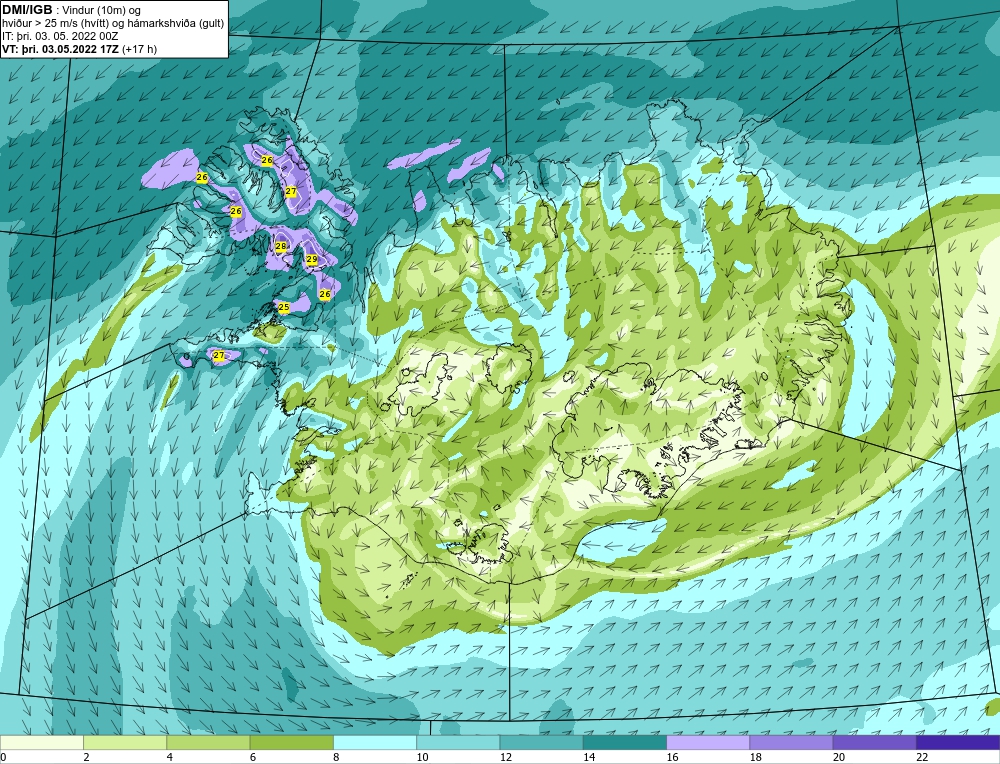
Task: Select the 6–8 m/s olive green legend swatch
Action: coord(291,743)
